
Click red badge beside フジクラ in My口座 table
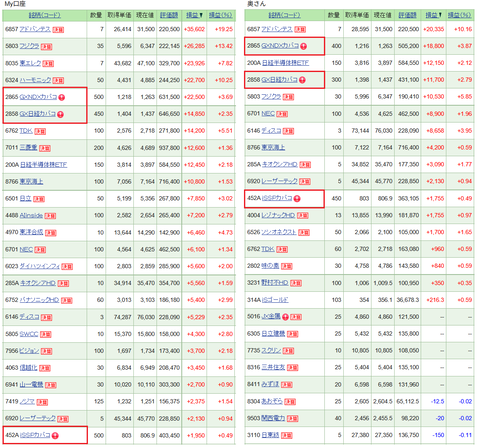46,47
